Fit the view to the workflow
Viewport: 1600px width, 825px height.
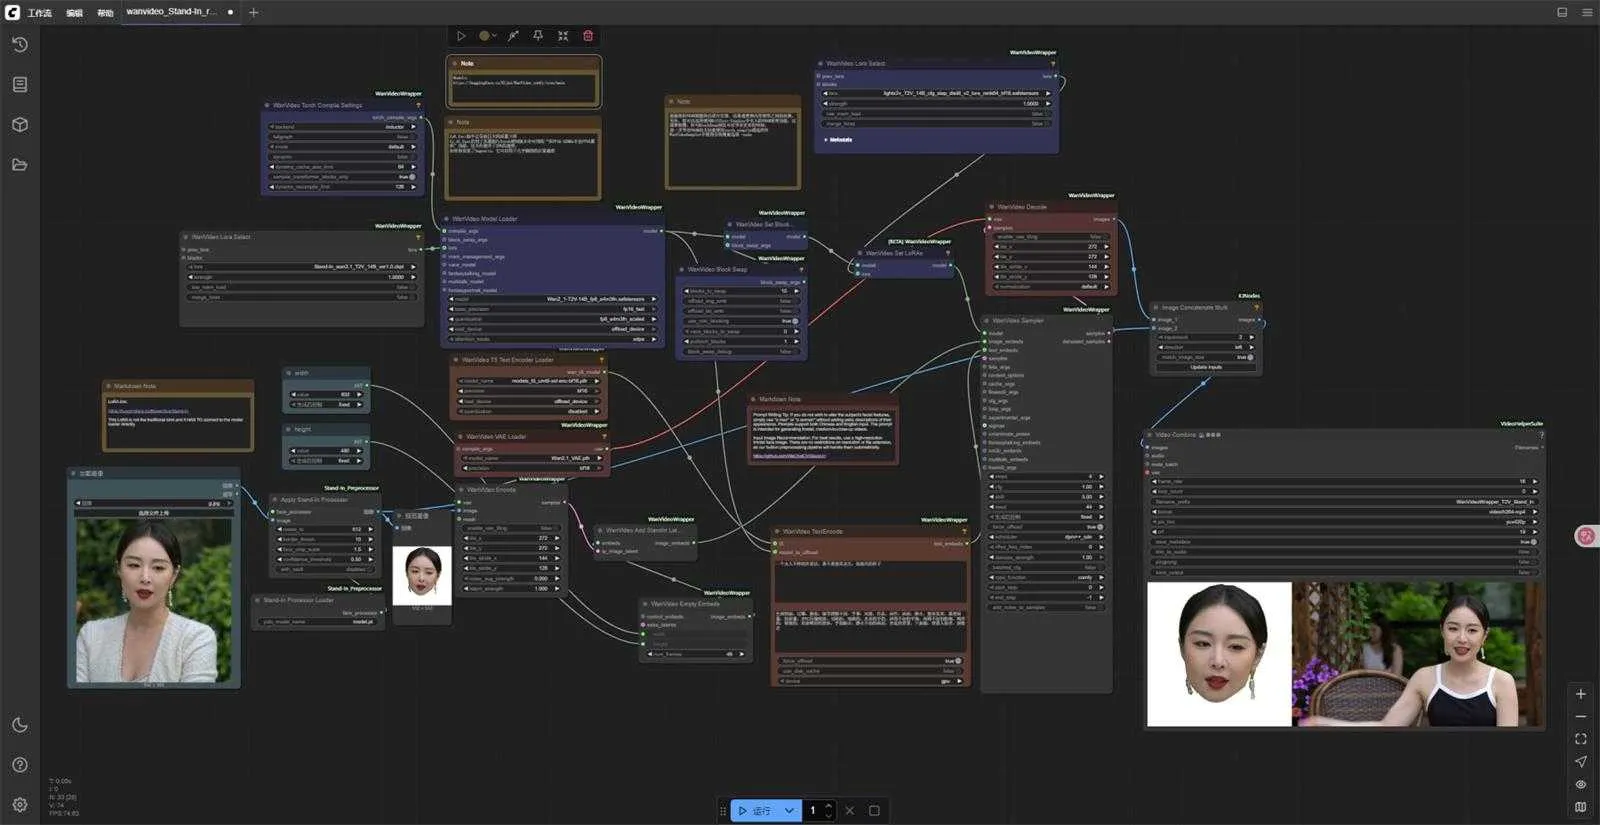(1580, 739)
